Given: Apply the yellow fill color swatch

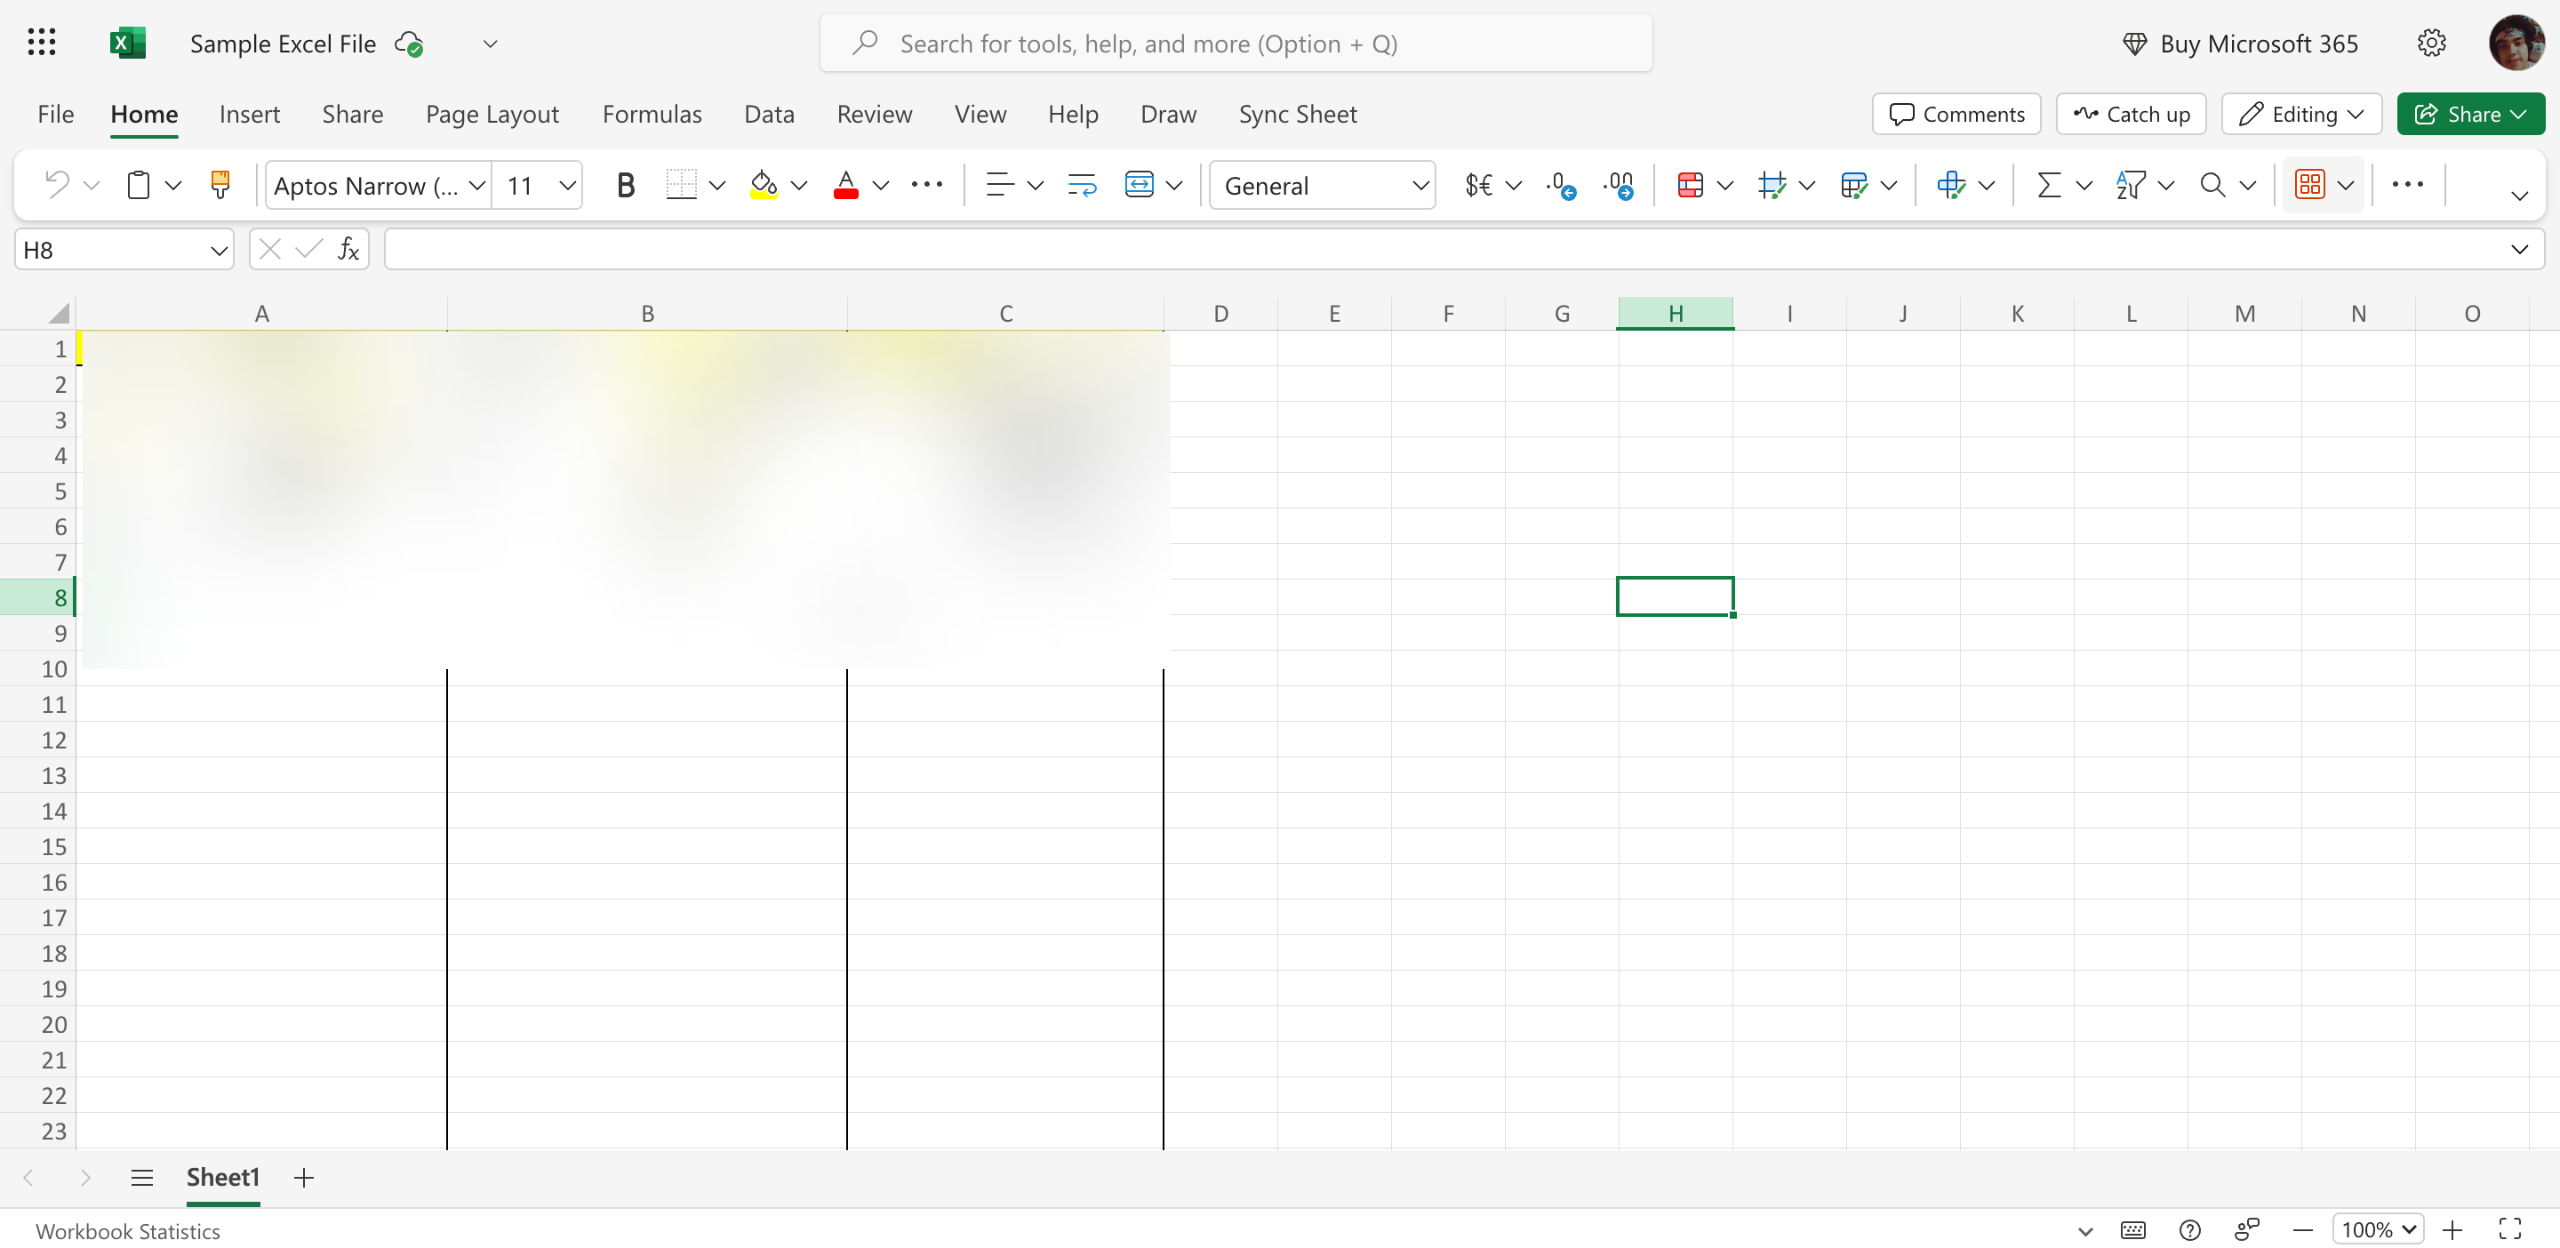Looking at the screenshot, I should [764, 185].
